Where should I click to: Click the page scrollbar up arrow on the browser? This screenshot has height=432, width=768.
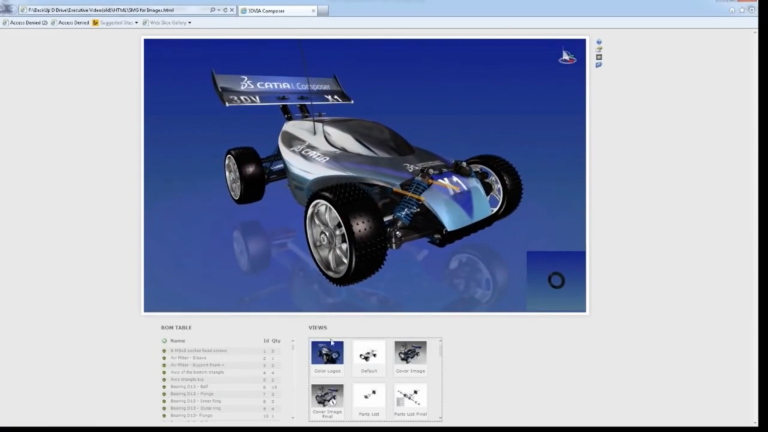coord(755,32)
